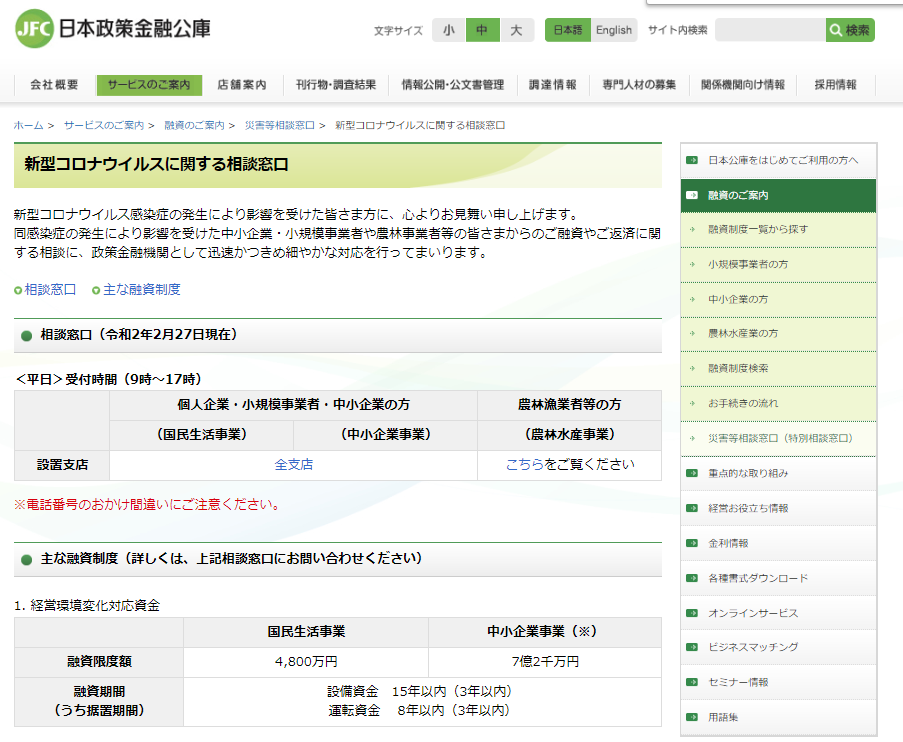
Task: Set text size to 大
Action: click(x=516, y=30)
